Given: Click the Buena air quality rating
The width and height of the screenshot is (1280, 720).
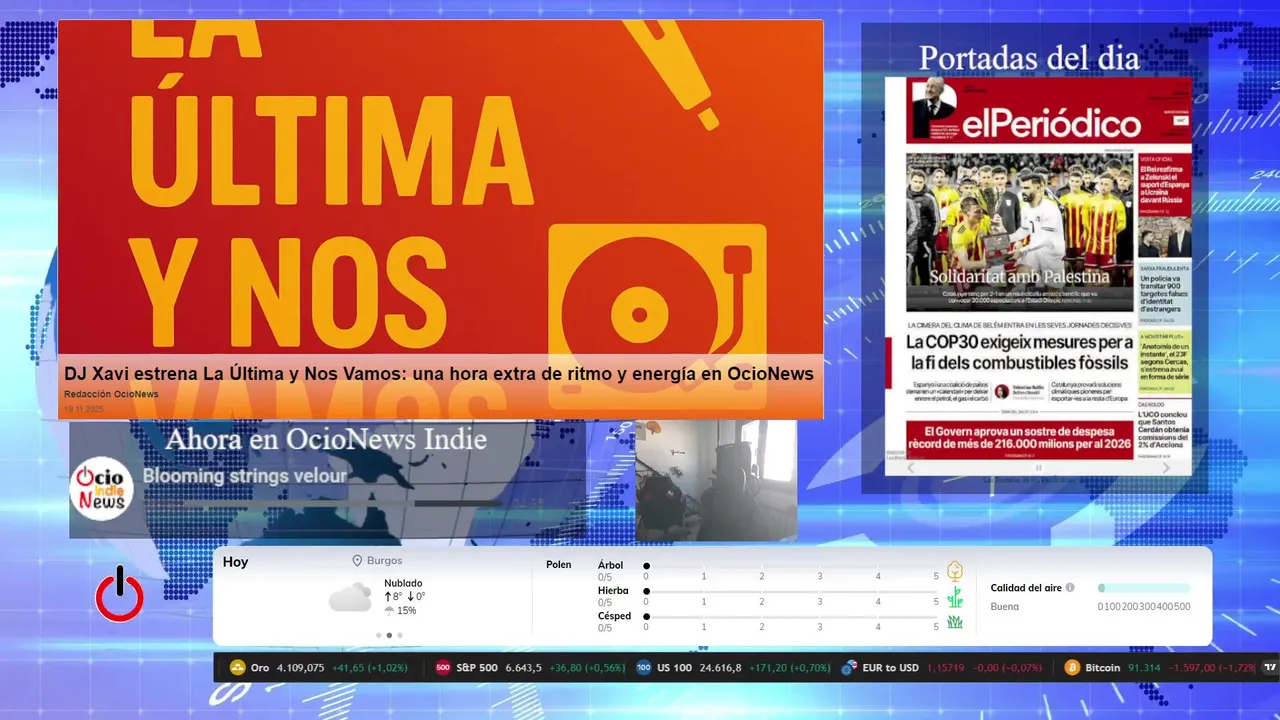Looking at the screenshot, I should tap(1005, 606).
